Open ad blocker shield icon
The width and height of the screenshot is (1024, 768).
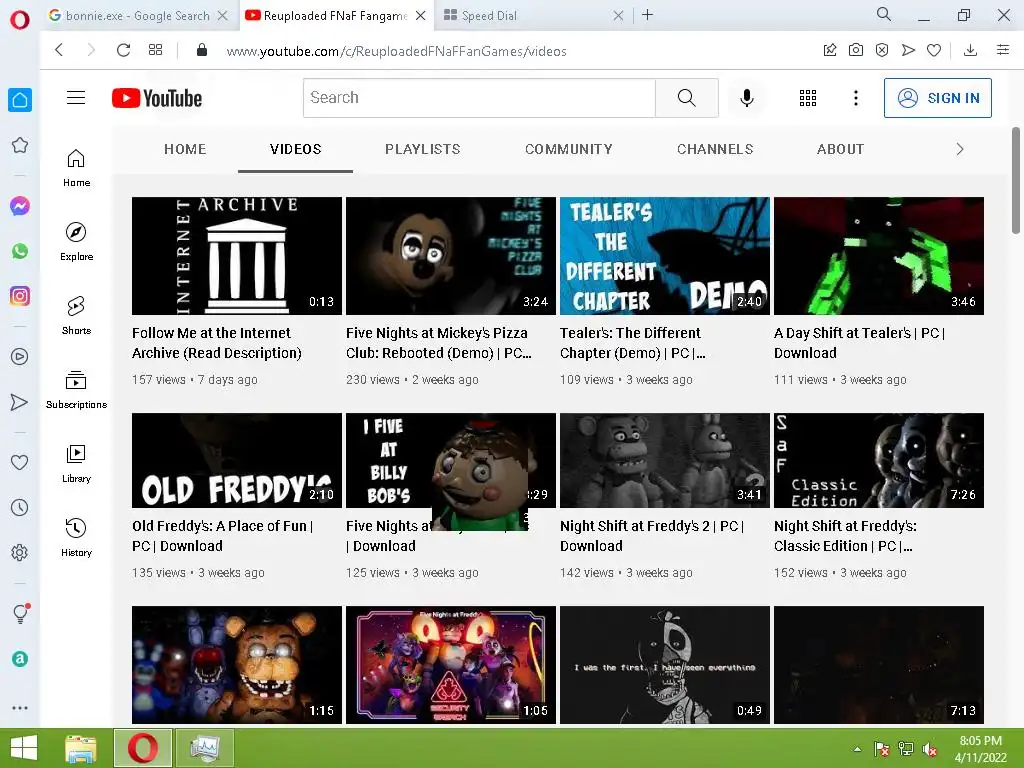click(882, 50)
